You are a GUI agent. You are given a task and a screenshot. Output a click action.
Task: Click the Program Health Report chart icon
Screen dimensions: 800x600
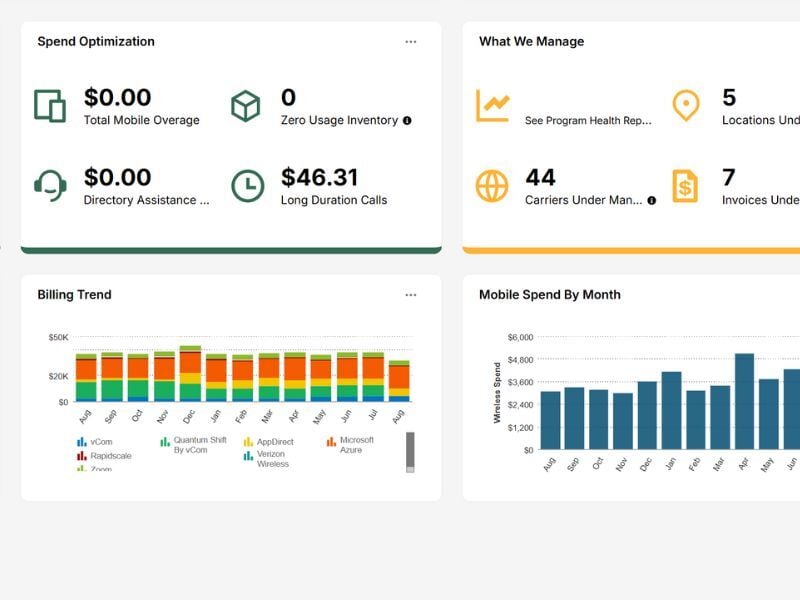492,105
